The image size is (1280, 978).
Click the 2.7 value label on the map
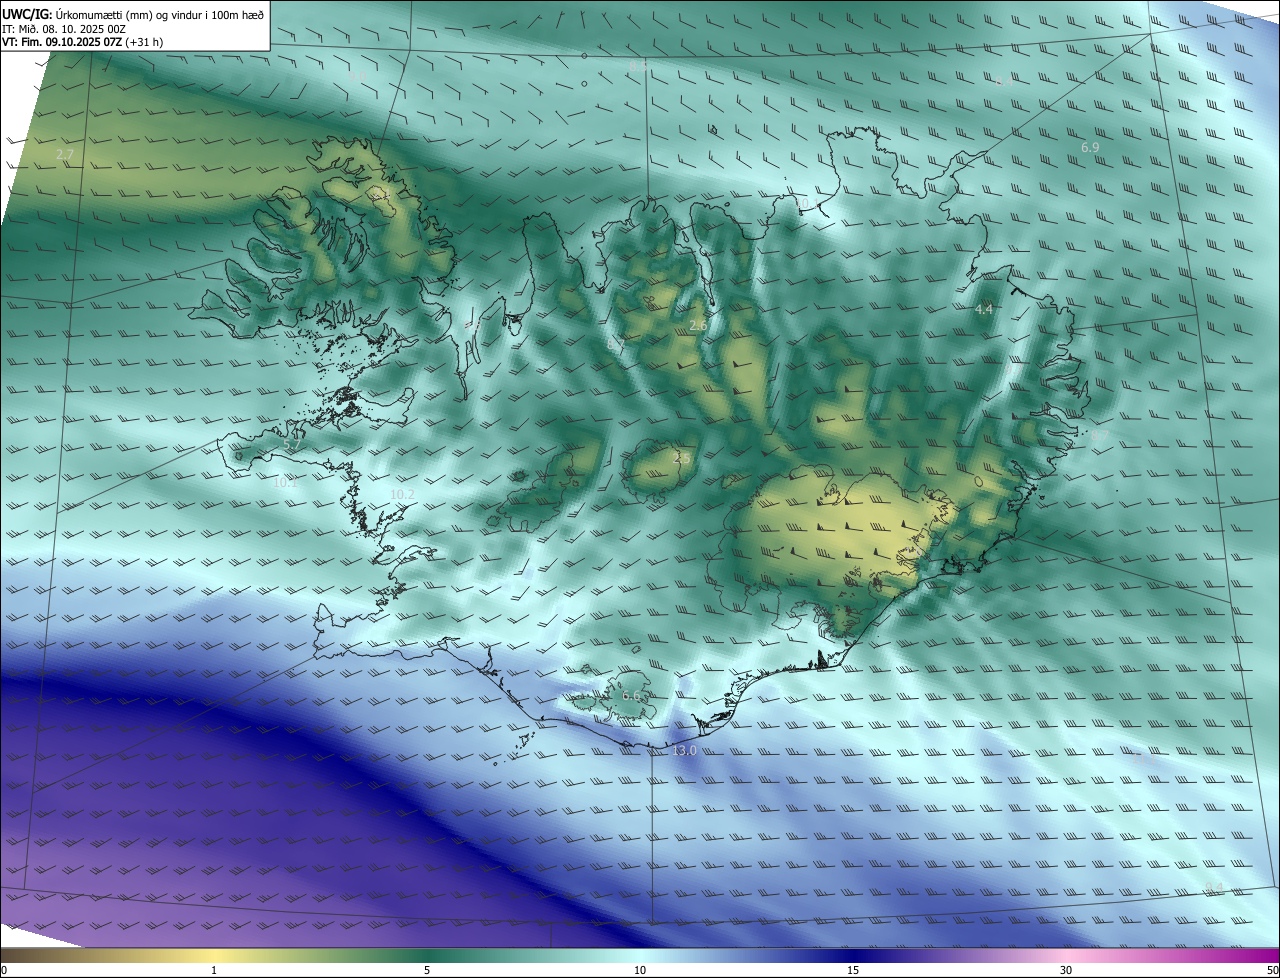point(65,154)
